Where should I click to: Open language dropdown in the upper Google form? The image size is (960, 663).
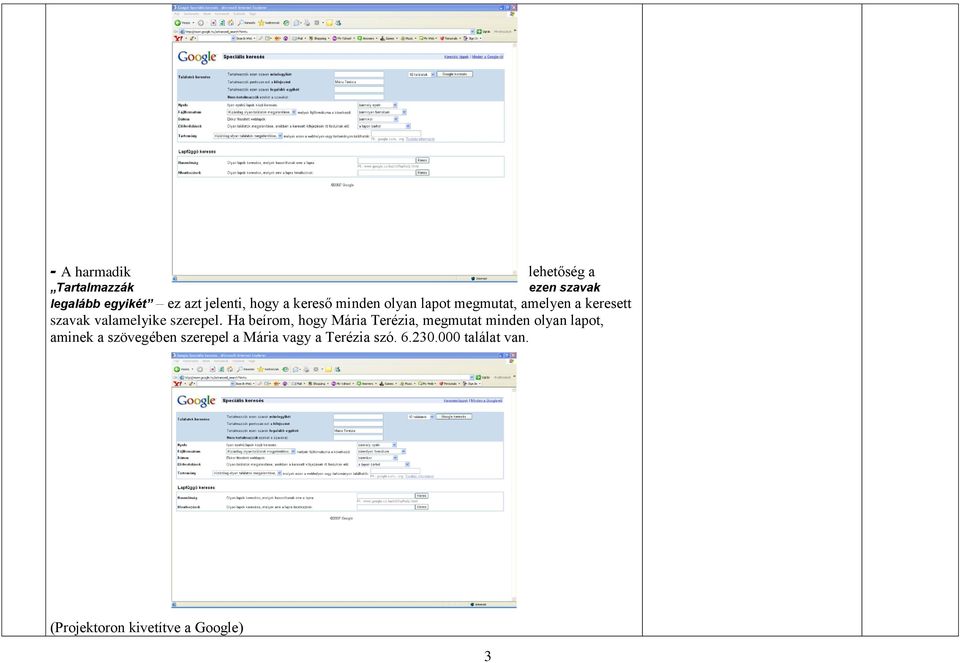(x=378, y=105)
